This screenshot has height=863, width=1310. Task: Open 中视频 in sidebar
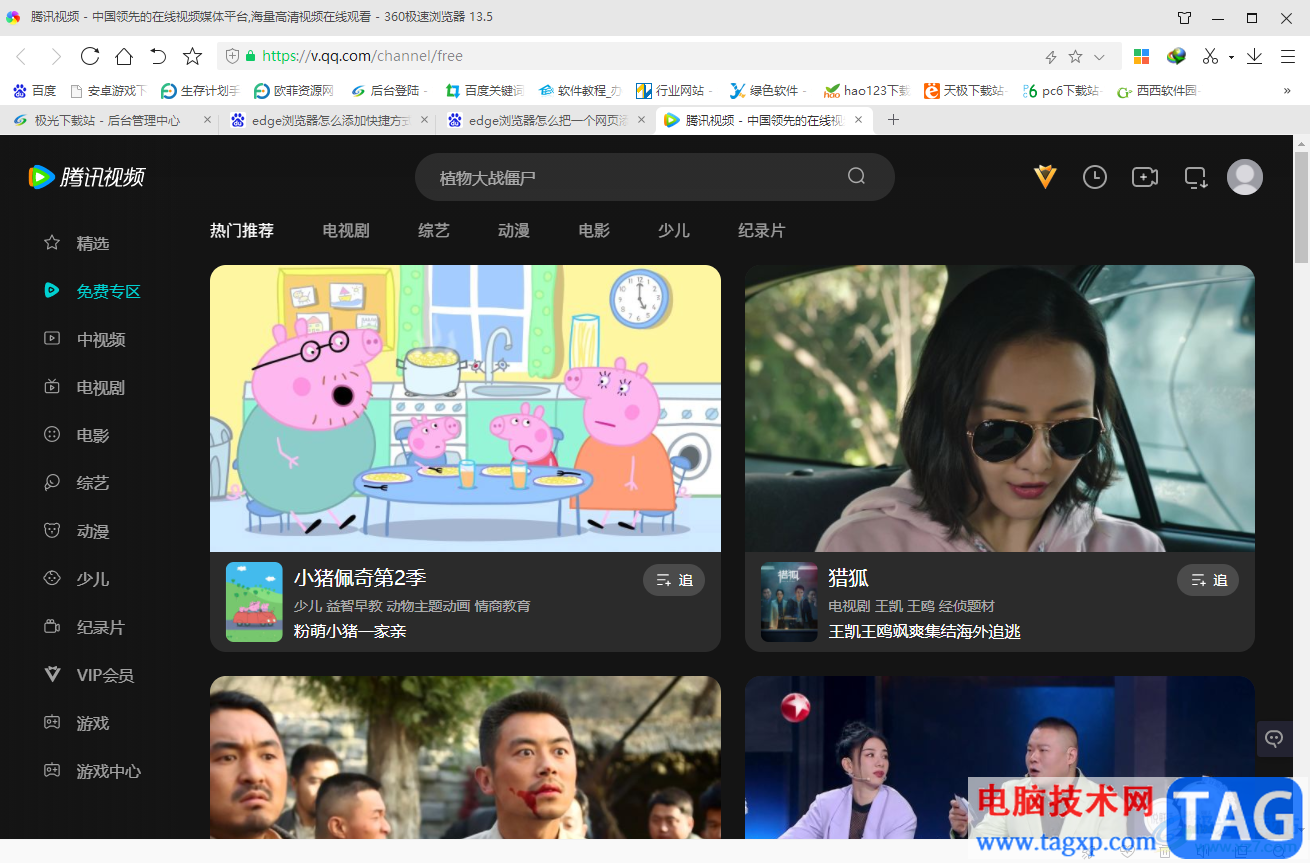(85, 339)
